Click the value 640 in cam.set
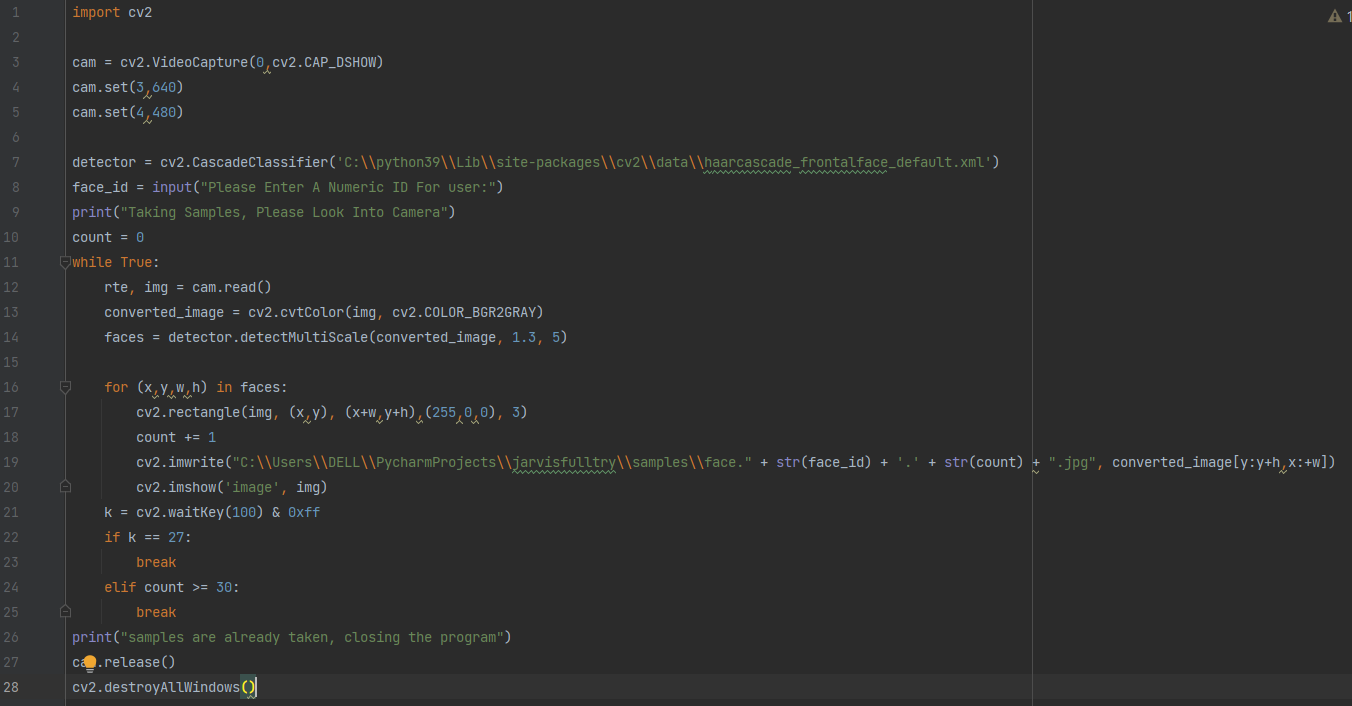 [x=164, y=87]
